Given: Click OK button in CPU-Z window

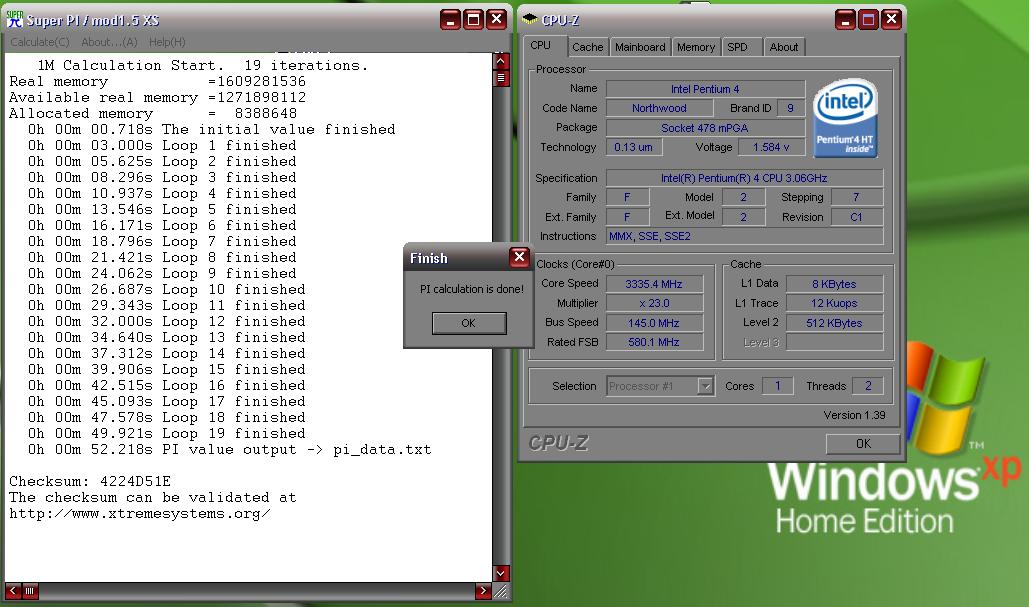Looking at the screenshot, I should pos(863,444).
